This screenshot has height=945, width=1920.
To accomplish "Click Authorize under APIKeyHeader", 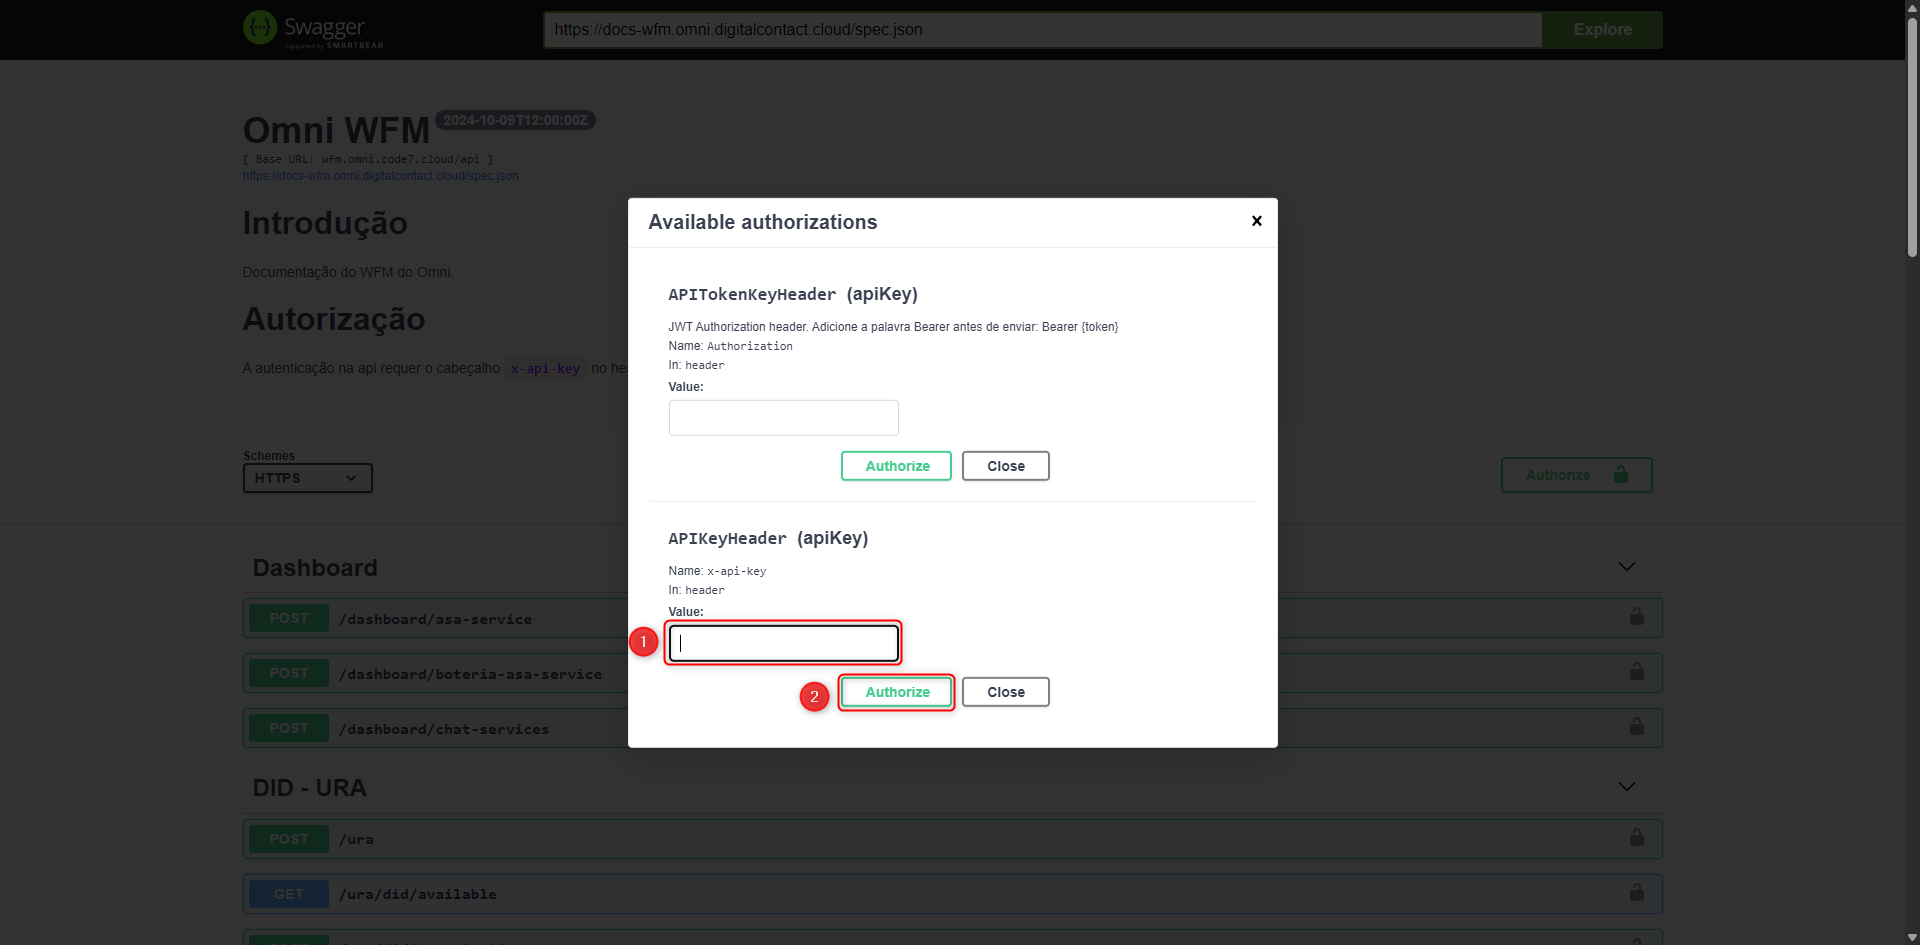I will [895, 692].
